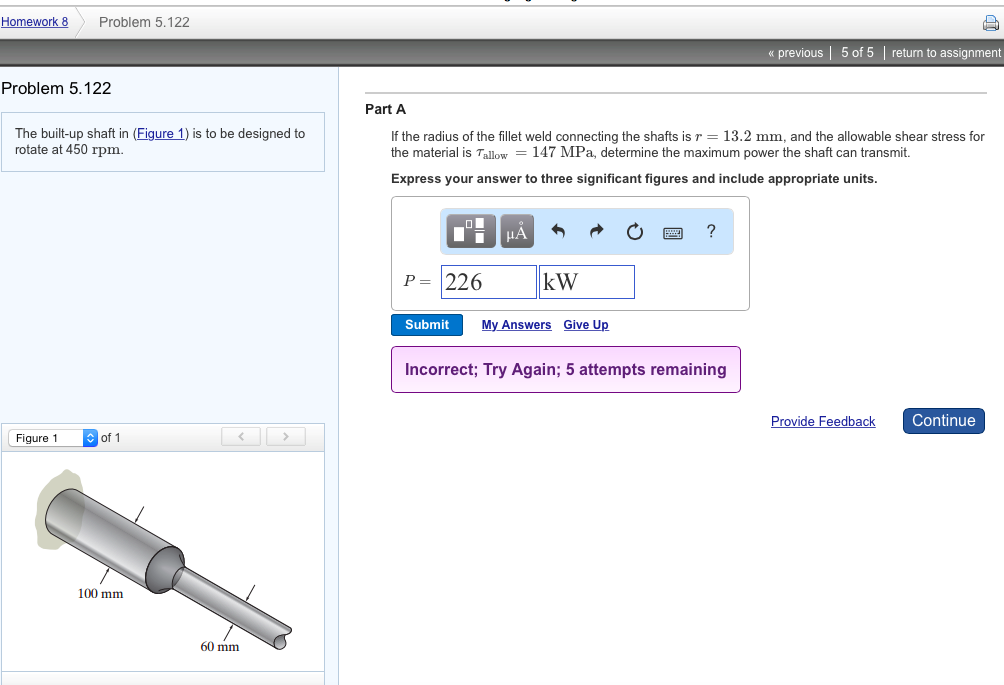Redo the last answer edit

[597, 232]
